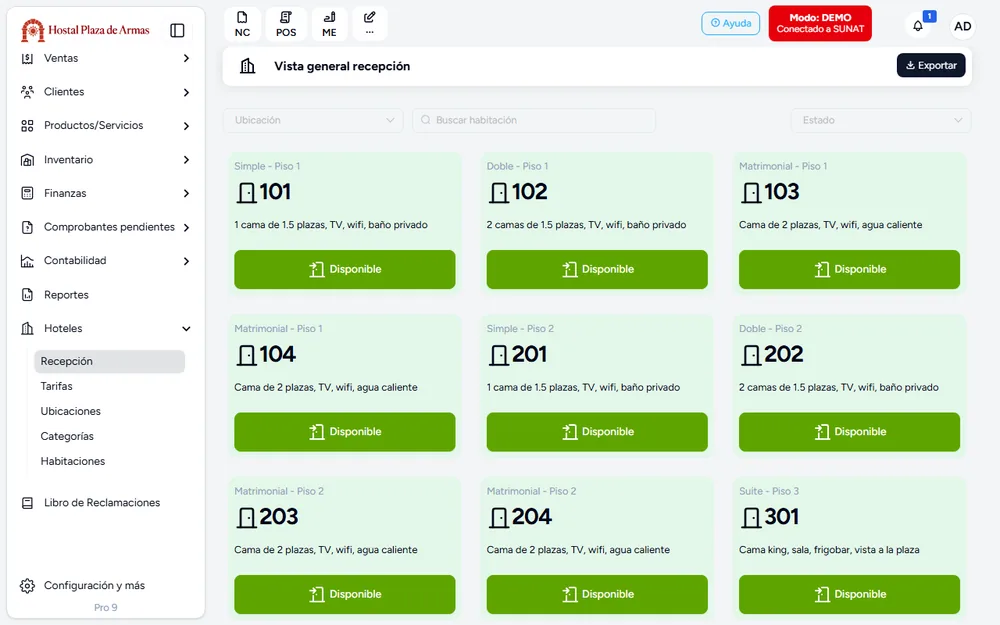Expand the Inventario menu

(105, 159)
